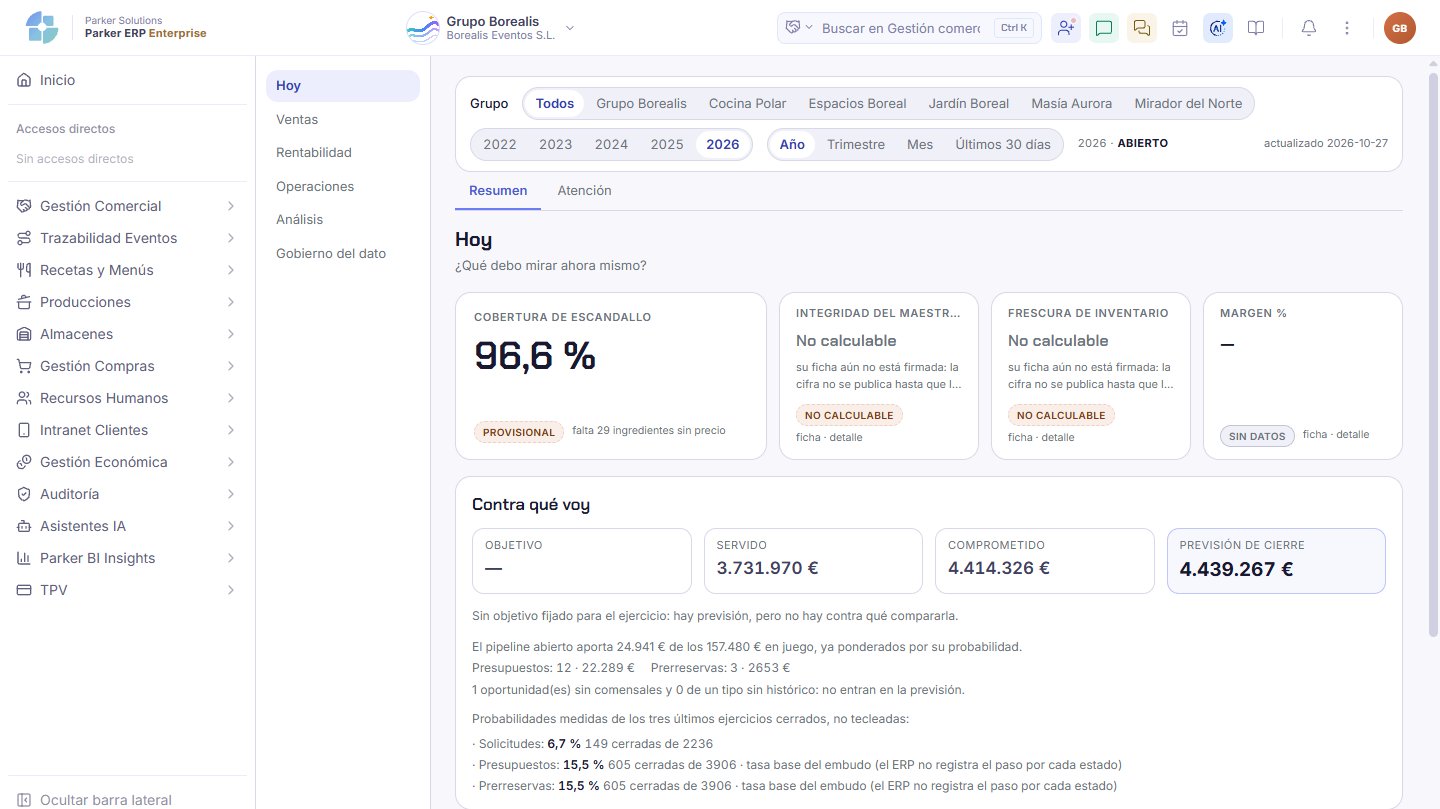Click the Parker Solutions logo
Viewport: 1440px width, 809px height.
42,28
